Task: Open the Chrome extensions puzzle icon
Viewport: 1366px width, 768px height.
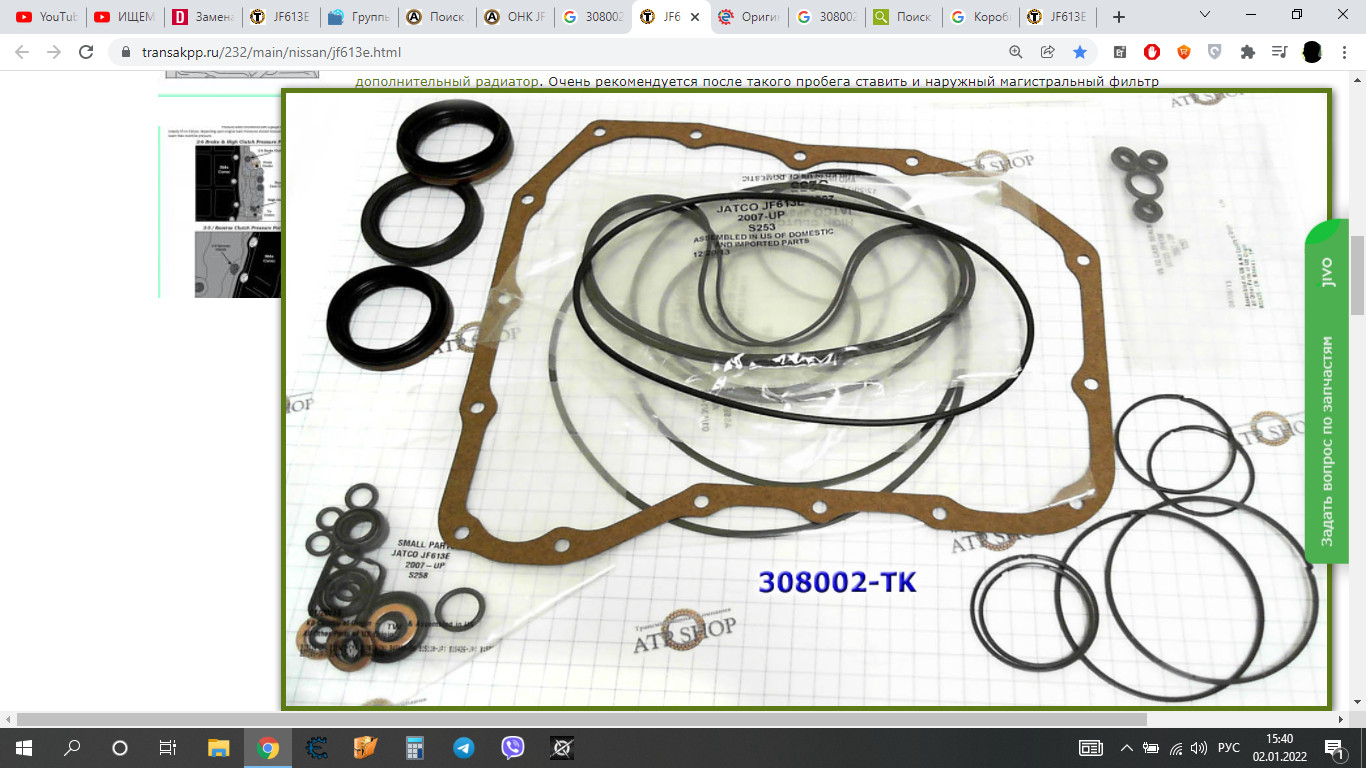Action: (x=1247, y=52)
